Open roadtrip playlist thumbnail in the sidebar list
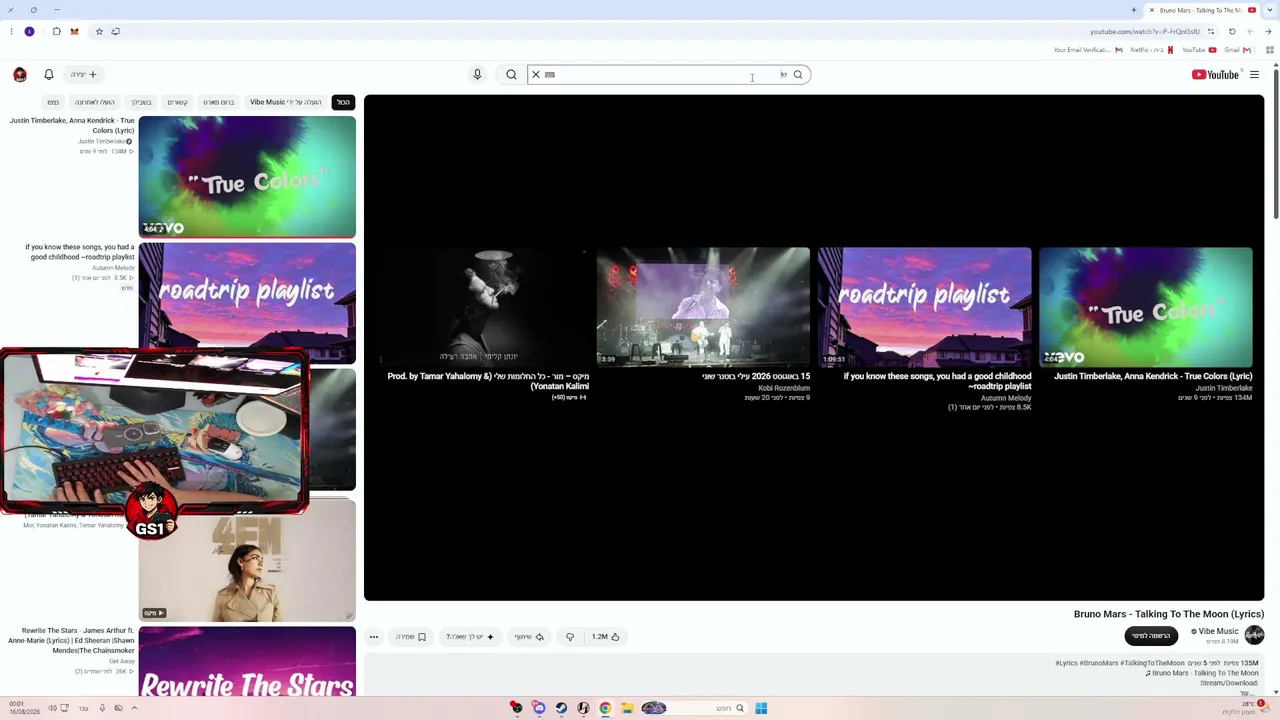The height and width of the screenshot is (720, 1280). click(x=247, y=303)
